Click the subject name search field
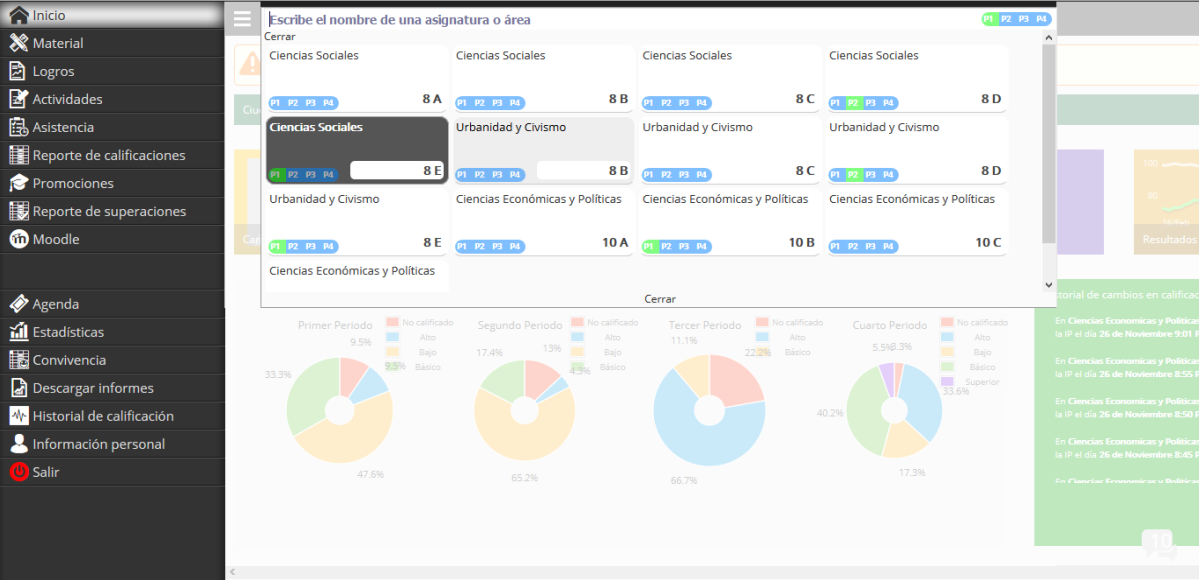 tap(620, 19)
